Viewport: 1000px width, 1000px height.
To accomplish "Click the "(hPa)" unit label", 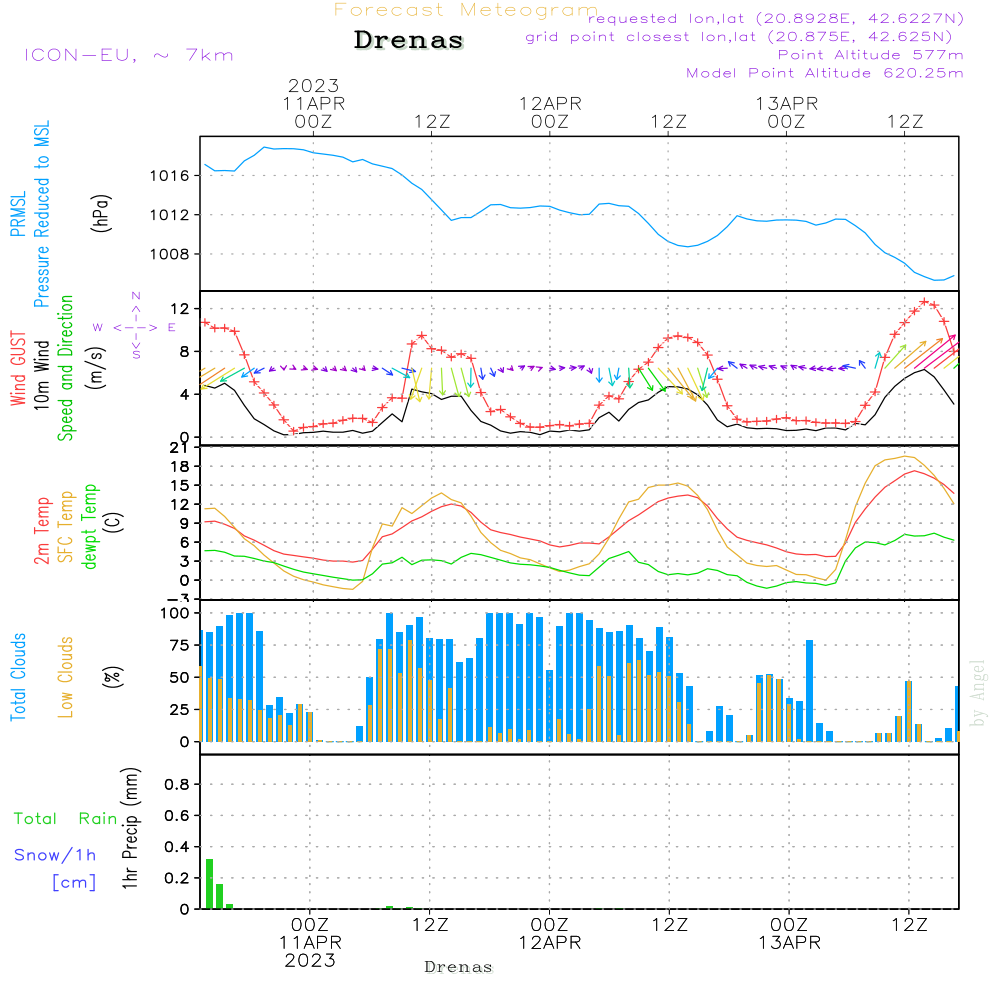I will point(101,213).
